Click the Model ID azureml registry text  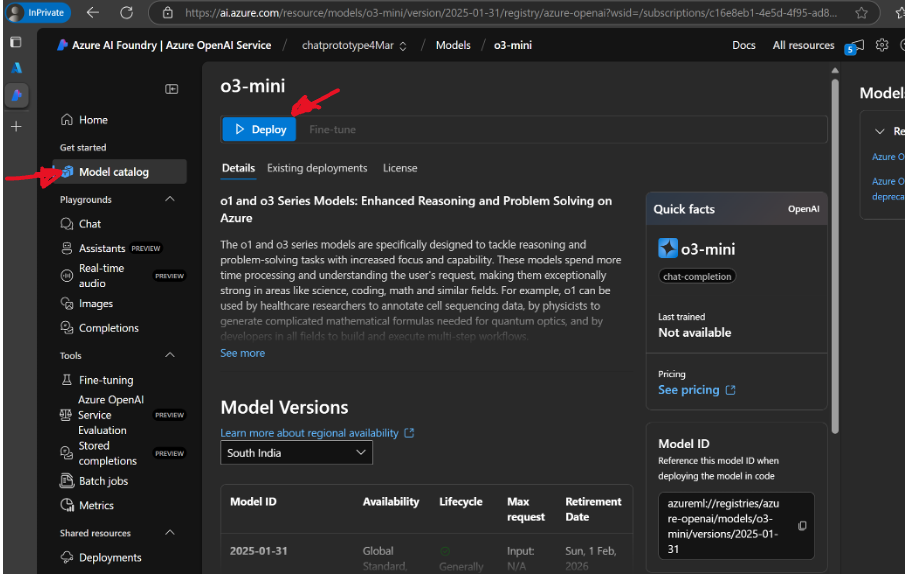tap(723, 526)
